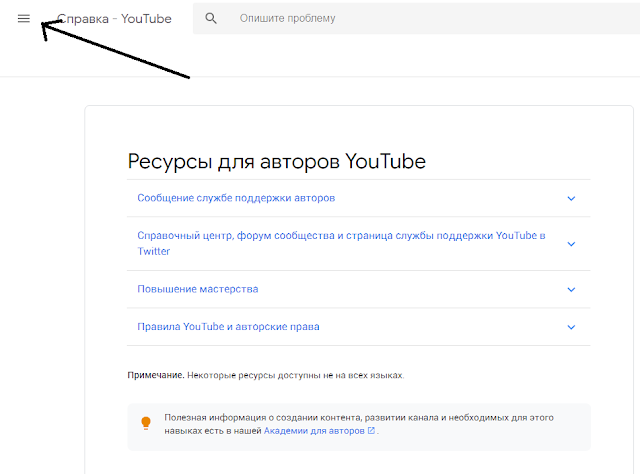The height and width of the screenshot is (474, 640).
Task: Click the search magnifier icon
Action: [211, 18]
